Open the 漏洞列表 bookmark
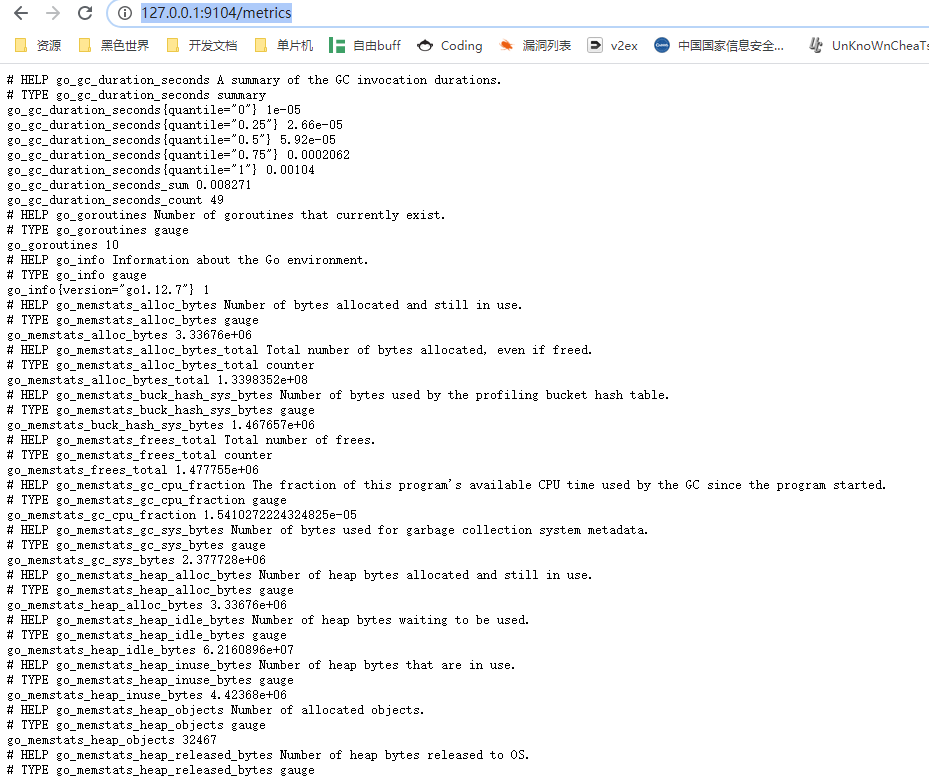The height and width of the screenshot is (779, 929). pyautogui.click(x=536, y=45)
